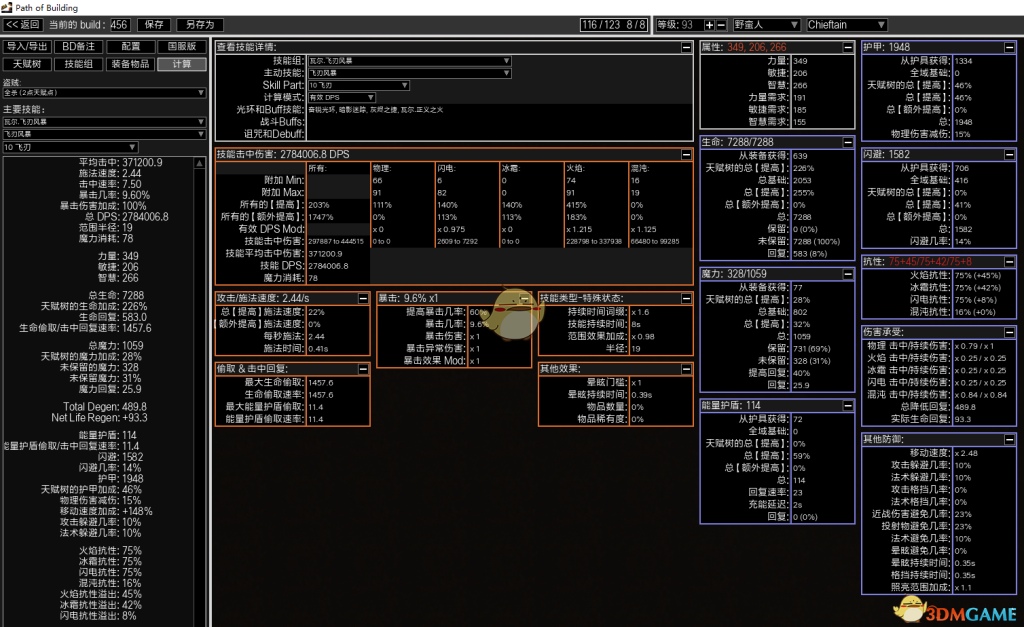
Task: Click the 116 / 123 passive points counter
Action: [614, 25]
